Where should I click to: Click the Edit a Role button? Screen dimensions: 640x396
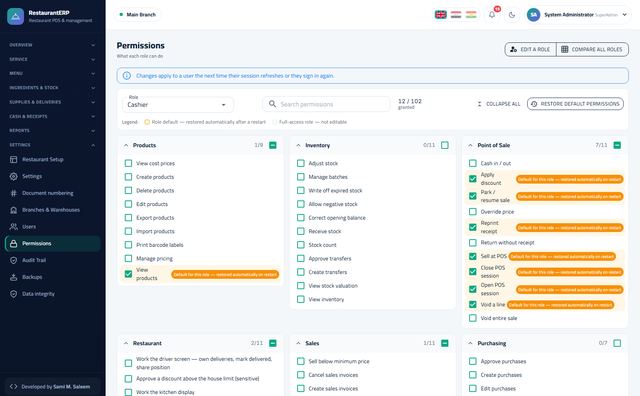[530, 49]
